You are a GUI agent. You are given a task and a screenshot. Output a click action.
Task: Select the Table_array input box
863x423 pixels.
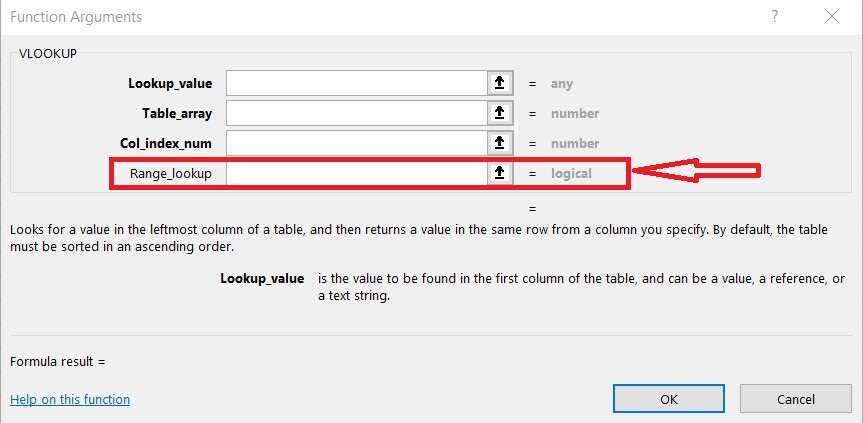(x=356, y=113)
